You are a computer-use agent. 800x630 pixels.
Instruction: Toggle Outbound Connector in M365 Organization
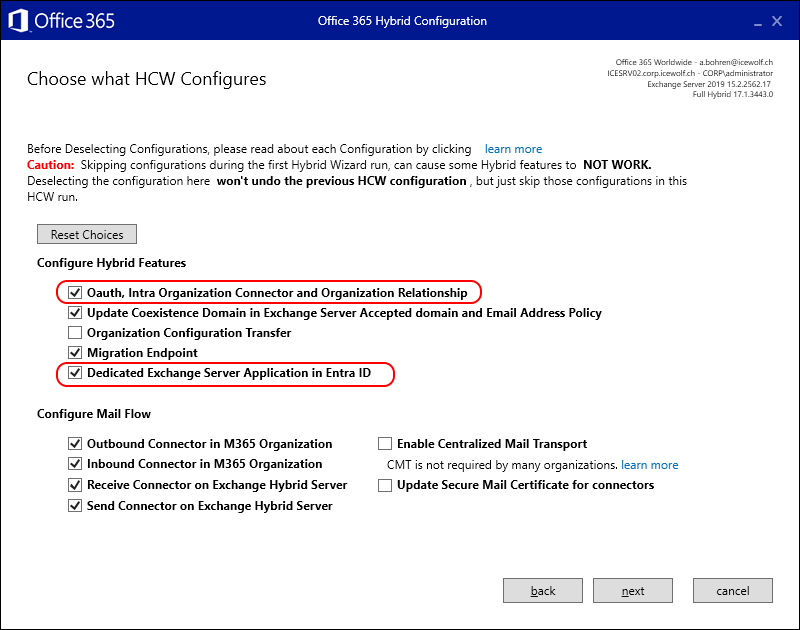(75, 444)
